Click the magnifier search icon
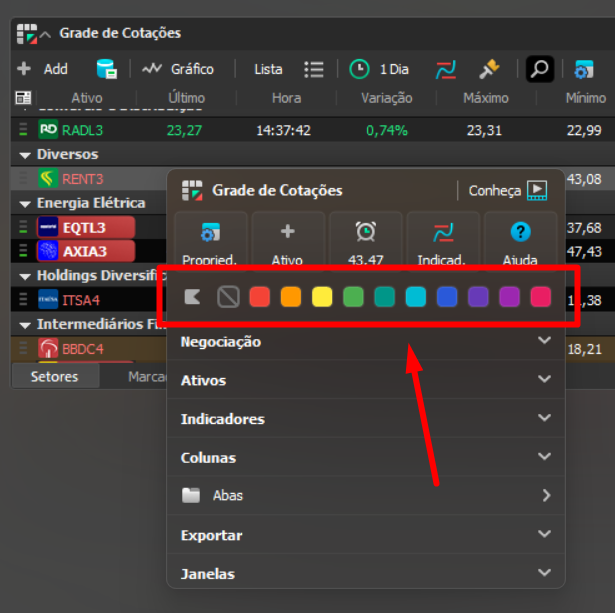This screenshot has height=613, width=615. (540, 69)
